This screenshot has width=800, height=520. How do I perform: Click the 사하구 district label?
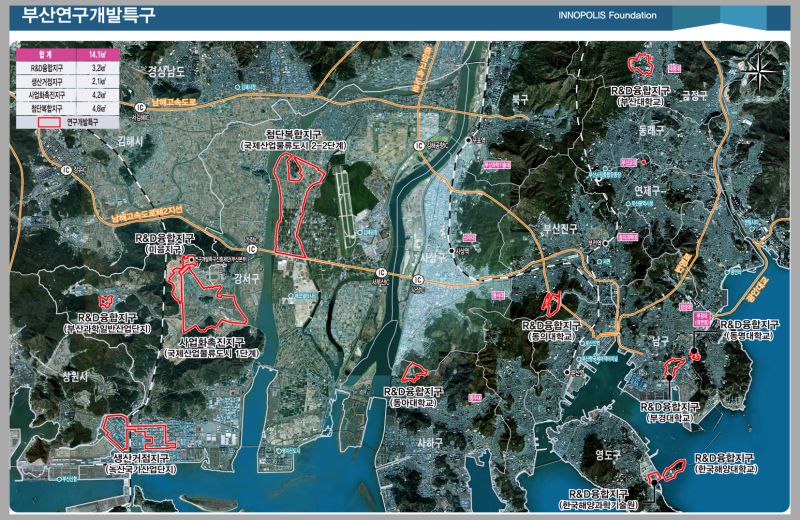[x=430, y=443]
